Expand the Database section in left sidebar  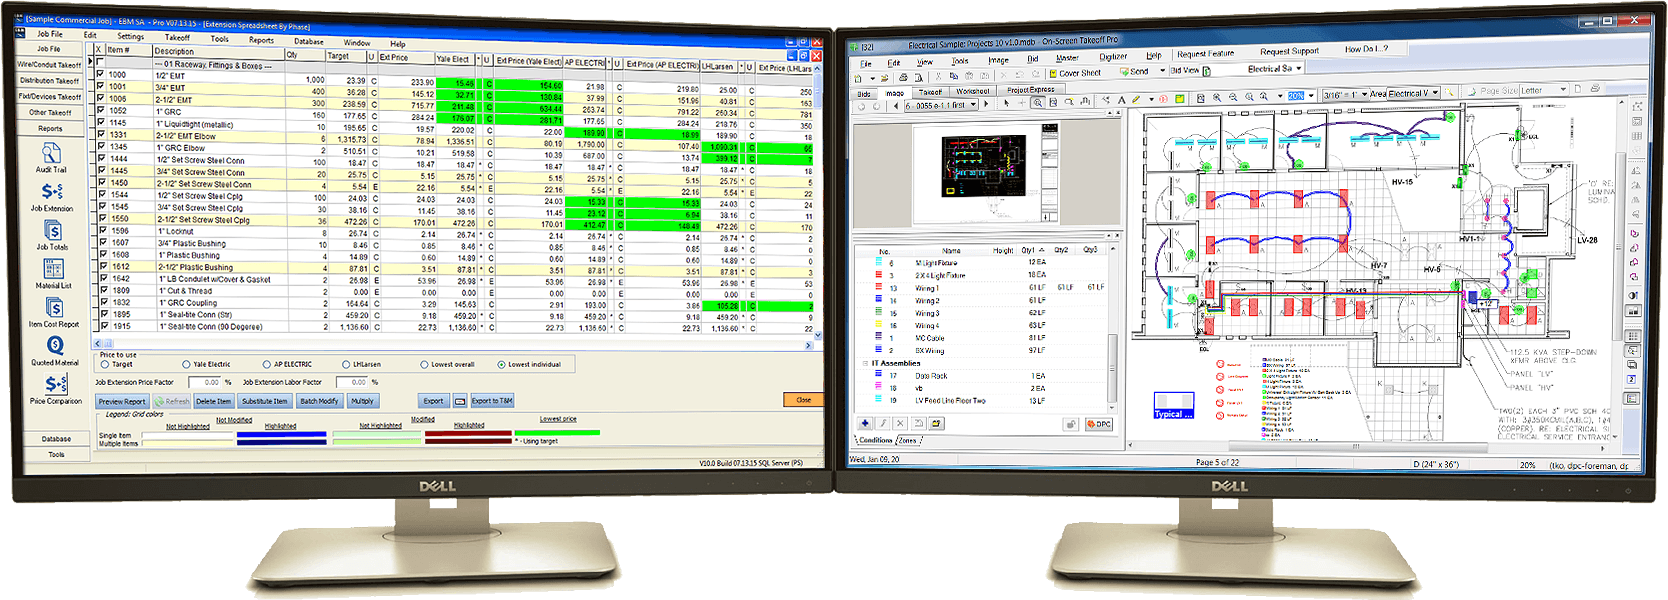pyautogui.click(x=56, y=438)
